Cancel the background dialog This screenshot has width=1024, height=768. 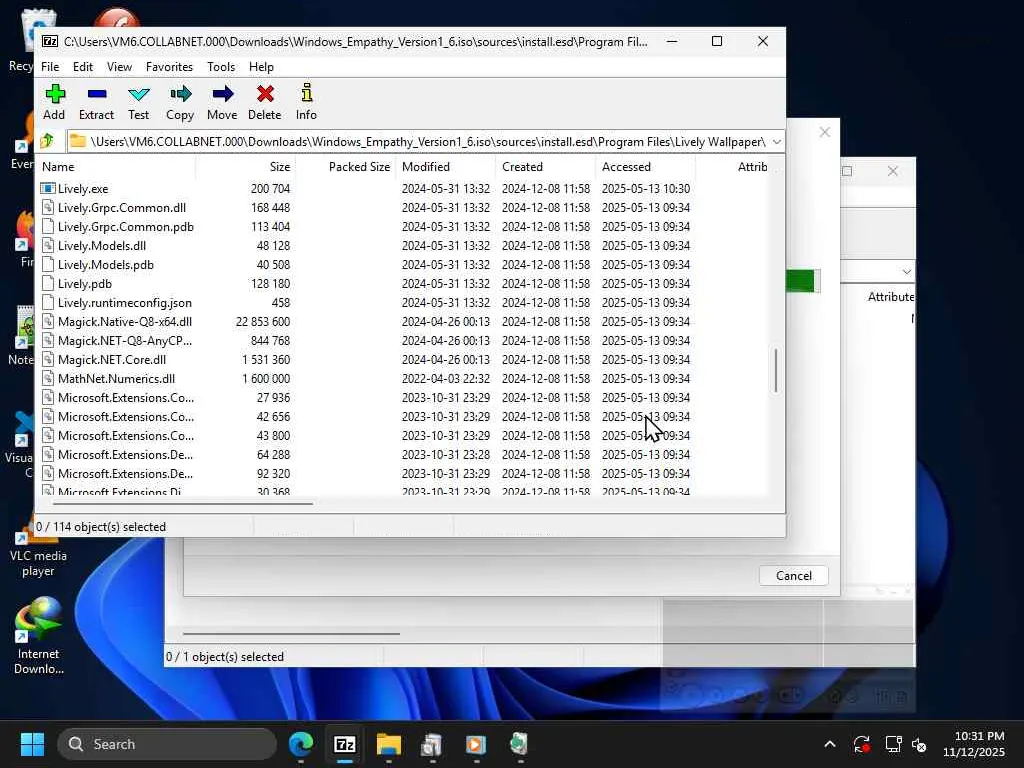[x=794, y=575]
